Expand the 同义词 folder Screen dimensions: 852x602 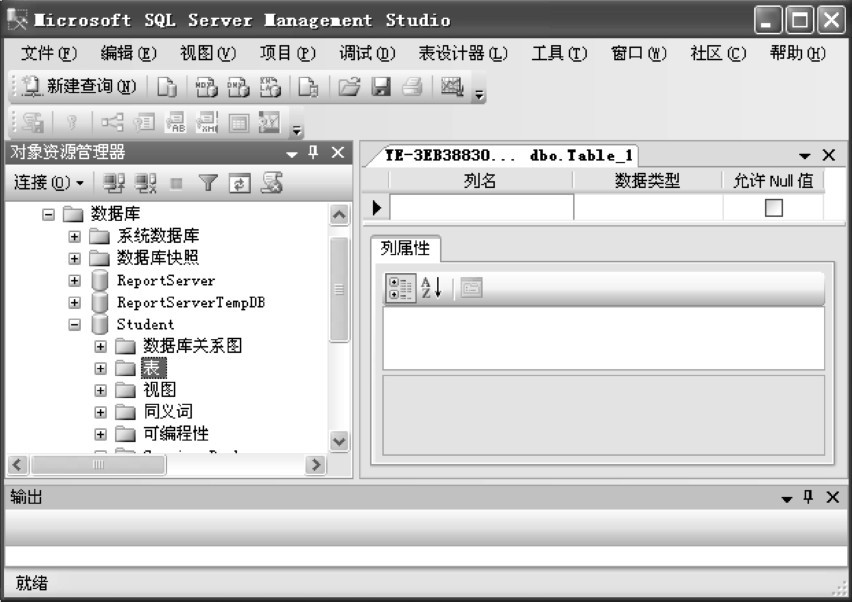(x=101, y=412)
